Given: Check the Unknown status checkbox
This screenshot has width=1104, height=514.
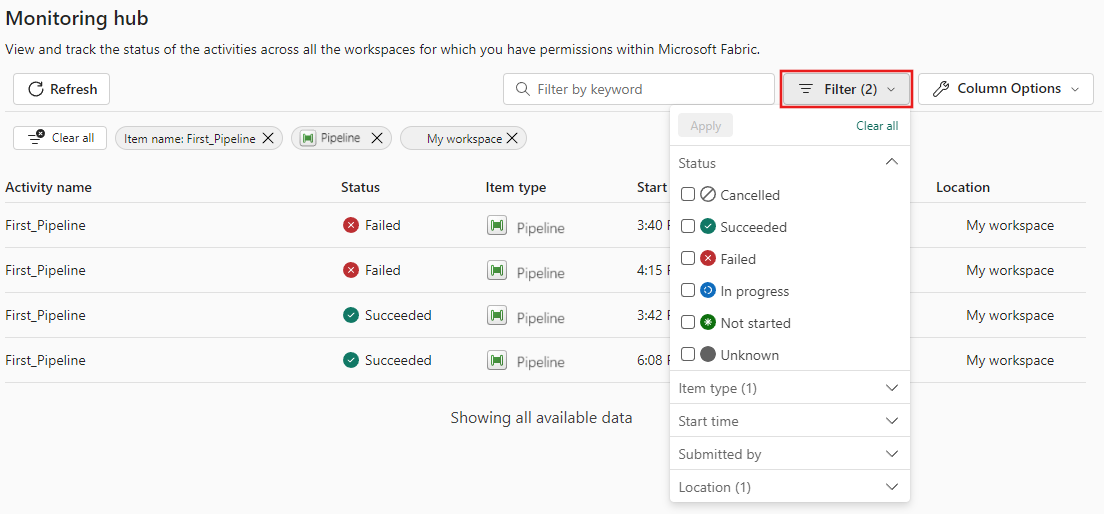Looking at the screenshot, I should [688, 355].
